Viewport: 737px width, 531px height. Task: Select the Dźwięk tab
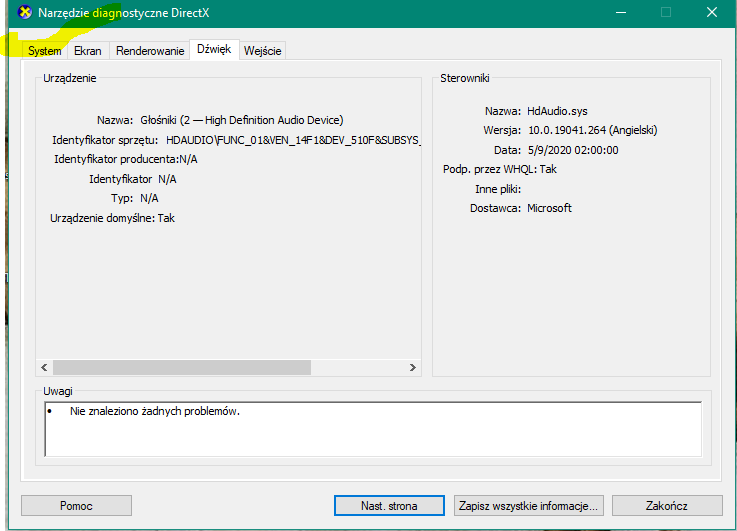click(x=214, y=49)
